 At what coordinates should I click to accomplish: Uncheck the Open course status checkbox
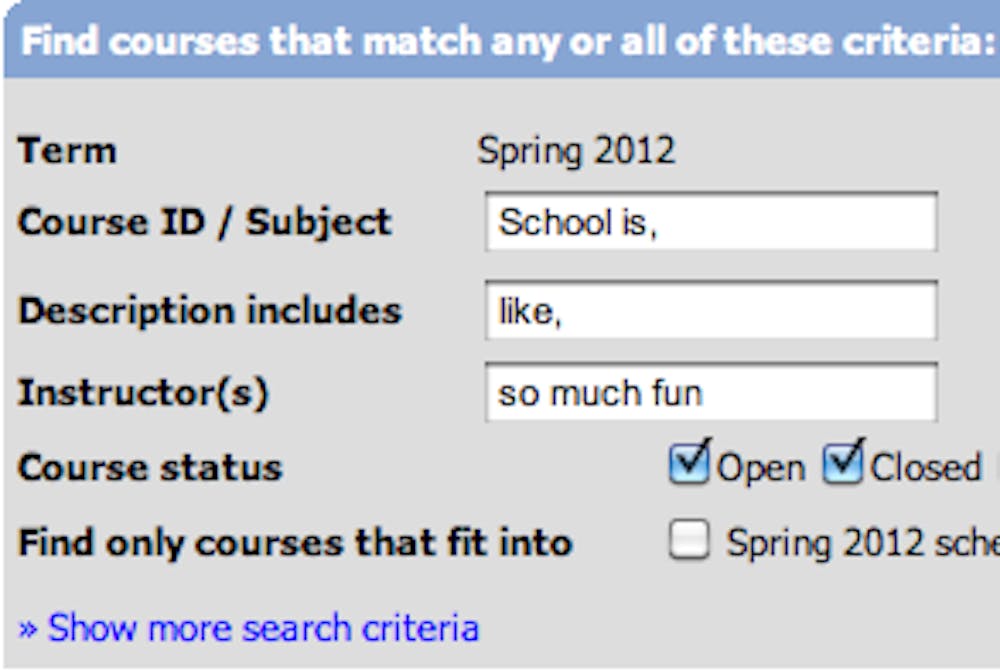(x=689, y=464)
